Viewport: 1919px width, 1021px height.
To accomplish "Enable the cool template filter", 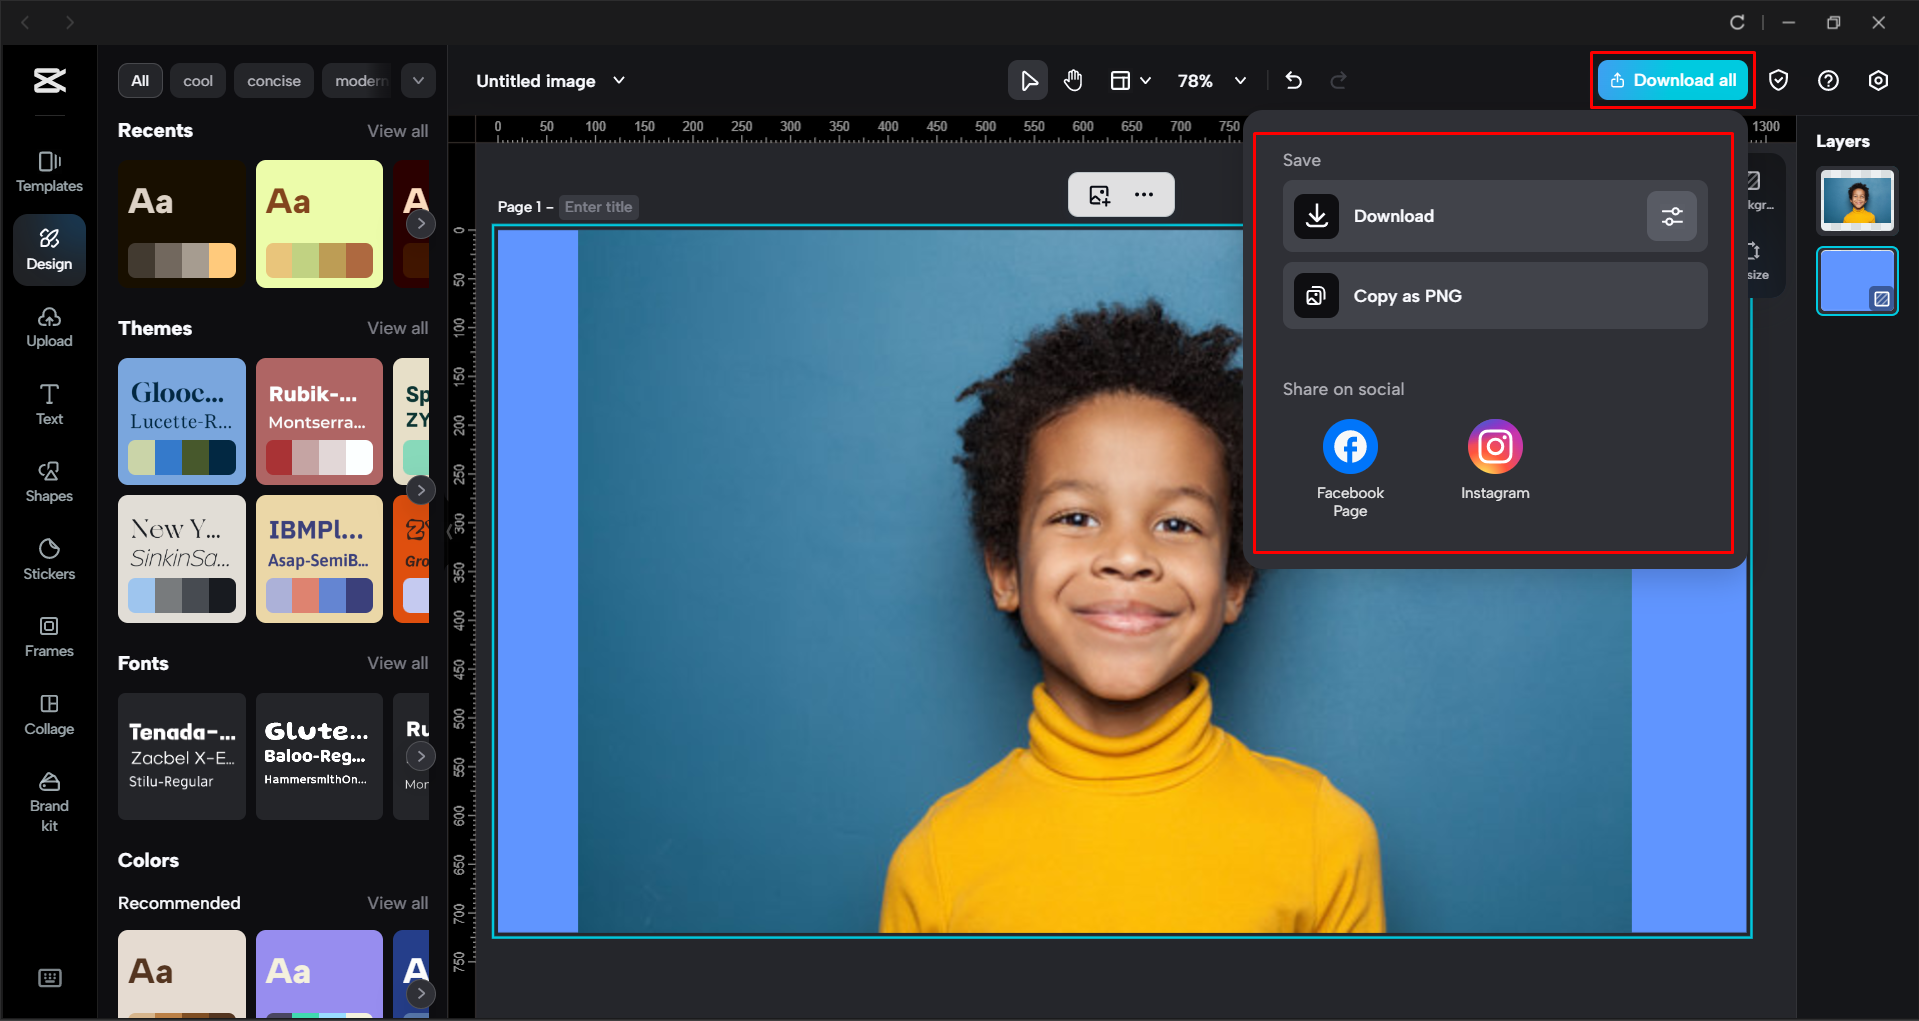I will [x=197, y=80].
